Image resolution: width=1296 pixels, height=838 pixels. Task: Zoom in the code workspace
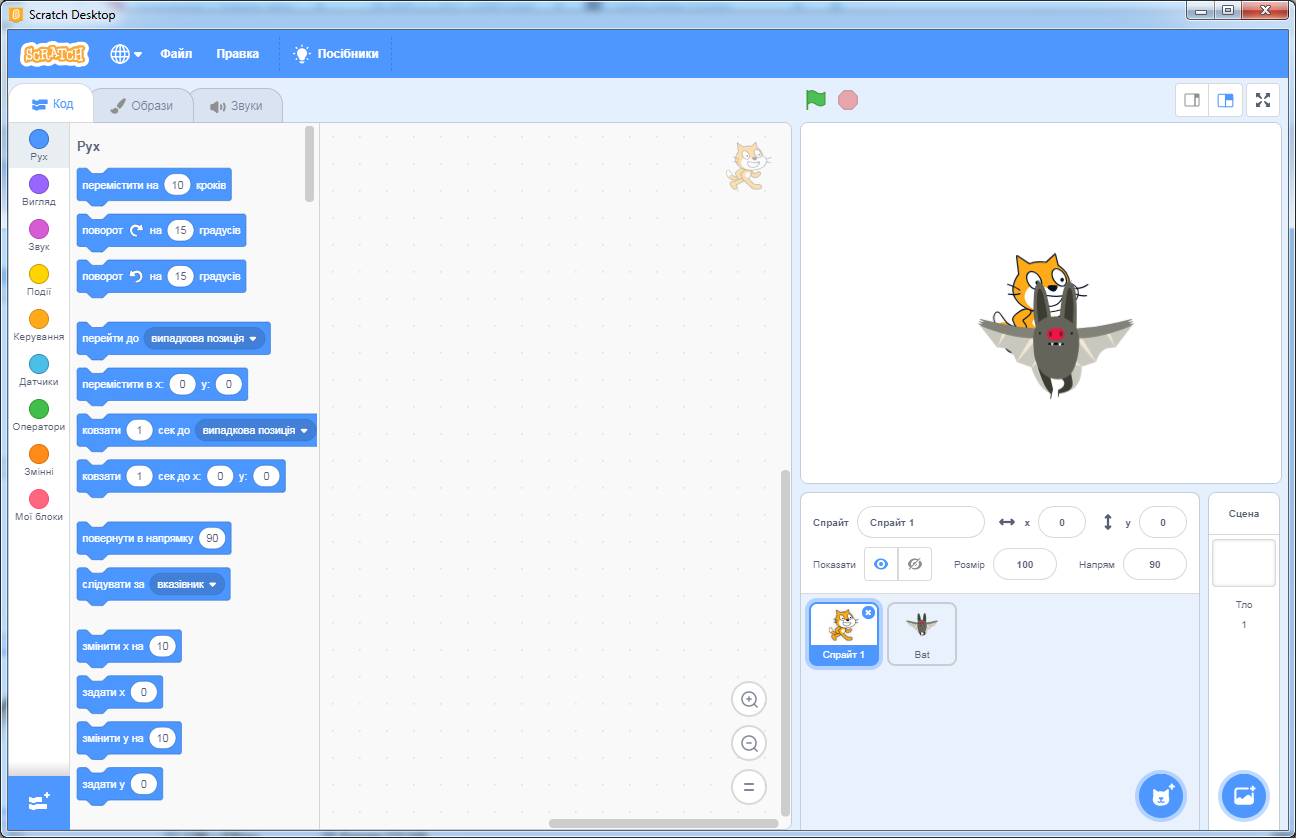coord(749,699)
